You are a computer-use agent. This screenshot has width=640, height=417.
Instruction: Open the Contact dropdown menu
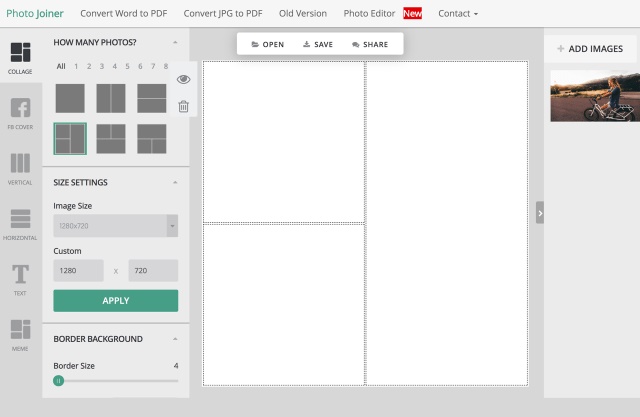(x=457, y=14)
